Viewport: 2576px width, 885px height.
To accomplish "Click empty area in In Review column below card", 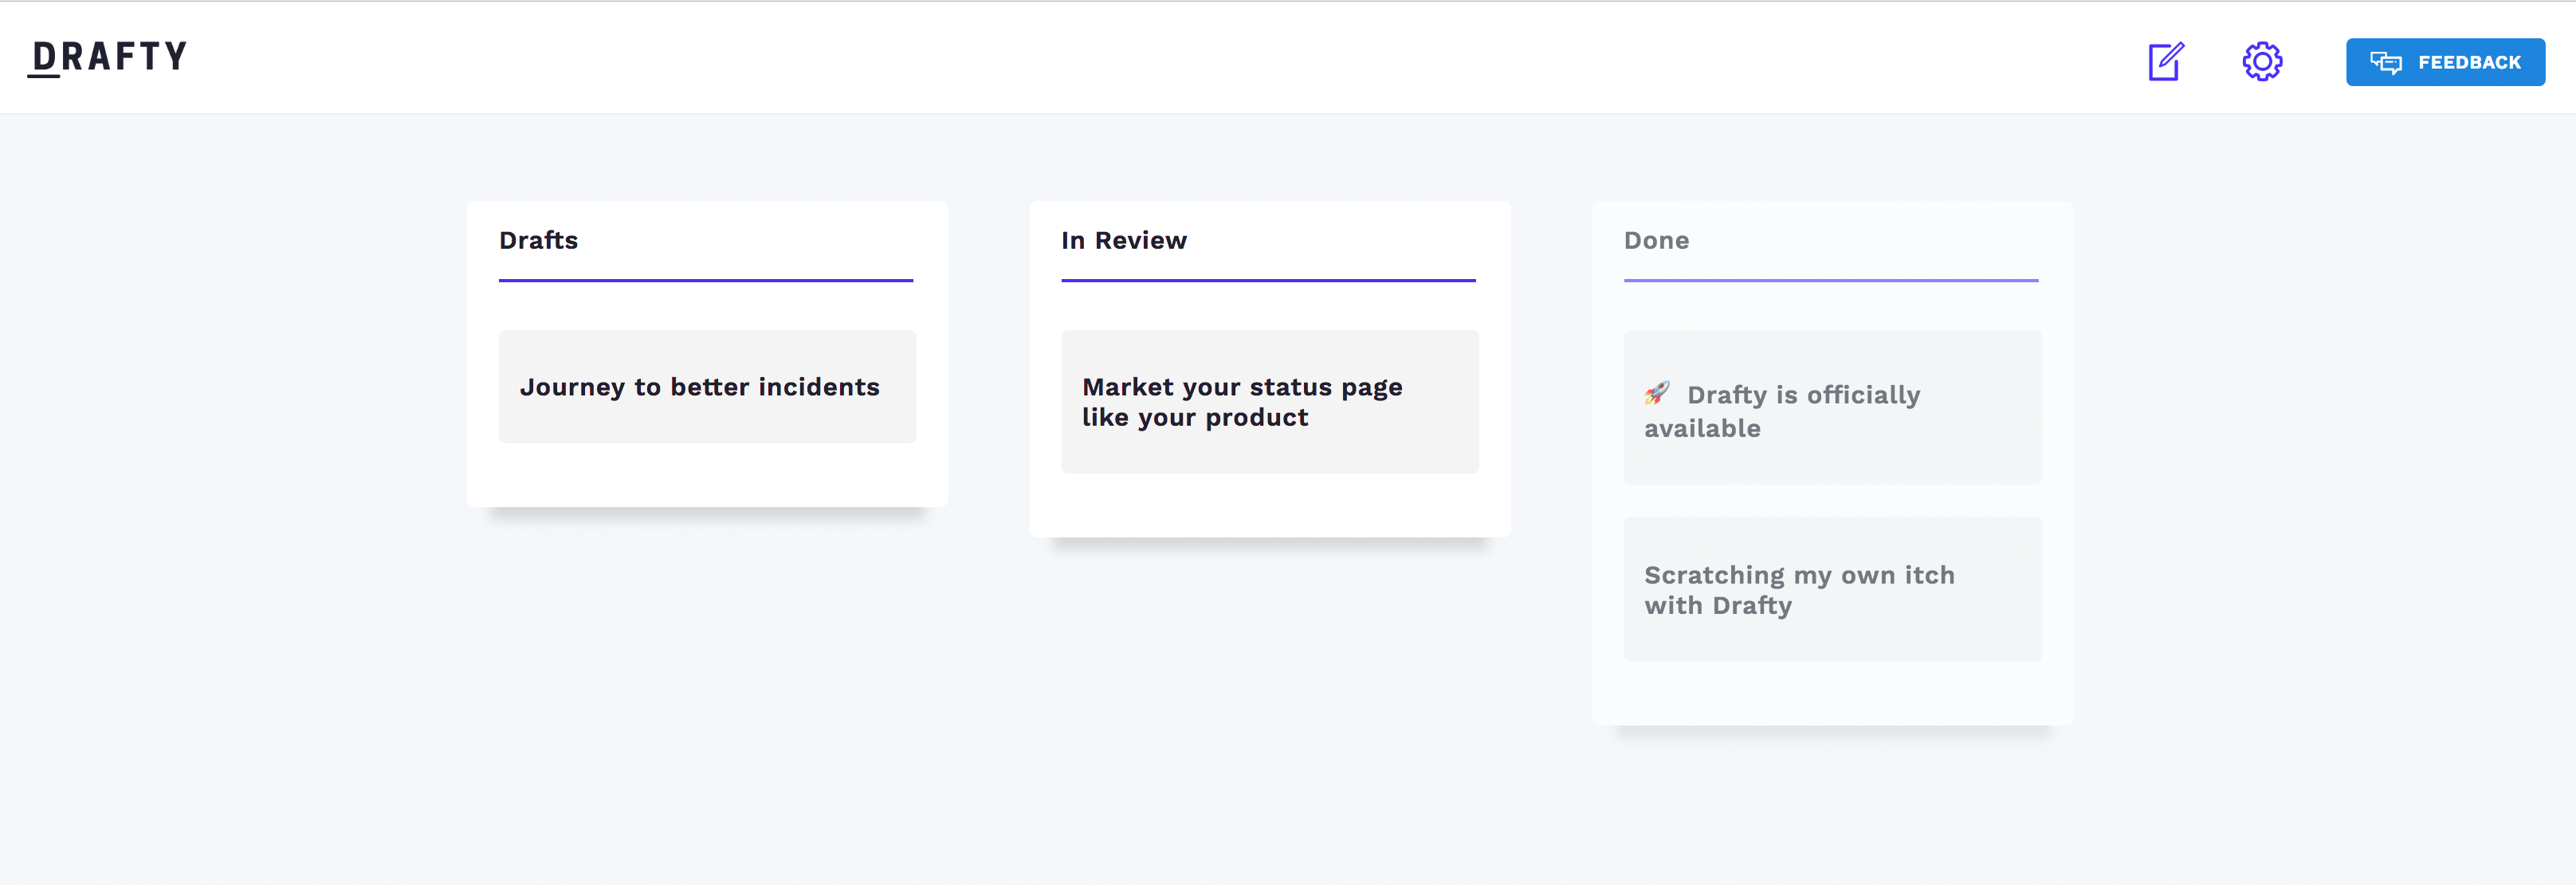I will pos(1269,505).
